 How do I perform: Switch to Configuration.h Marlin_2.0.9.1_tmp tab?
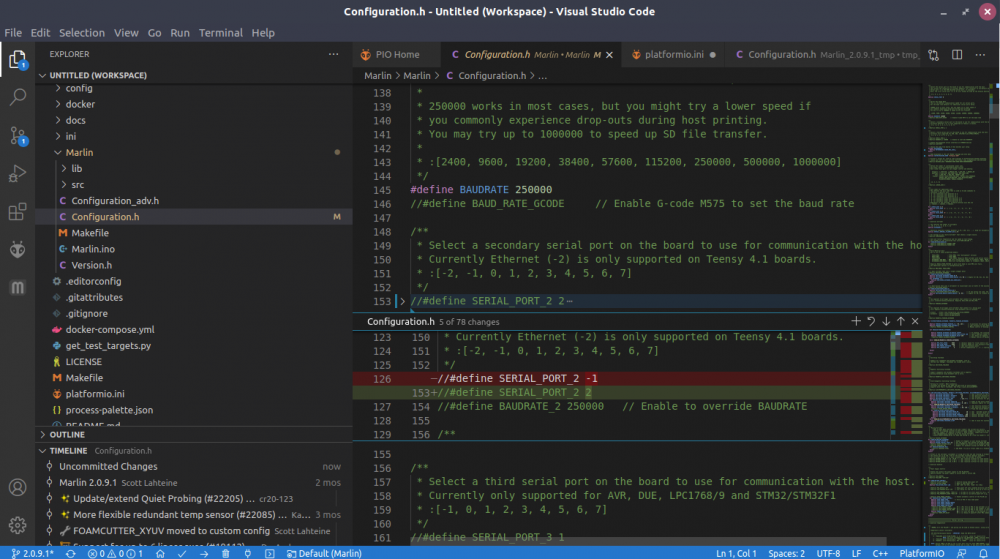click(825, 55)
